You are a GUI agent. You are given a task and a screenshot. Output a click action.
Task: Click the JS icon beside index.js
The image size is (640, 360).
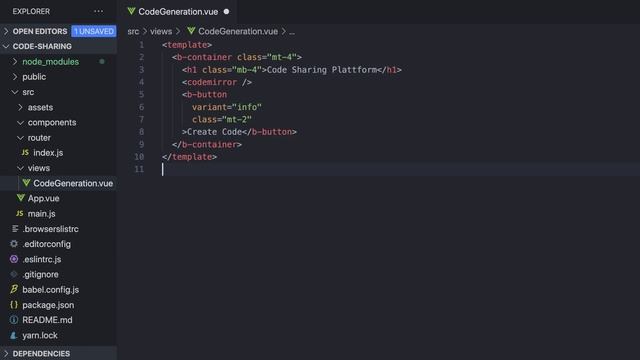coord(25,152)
